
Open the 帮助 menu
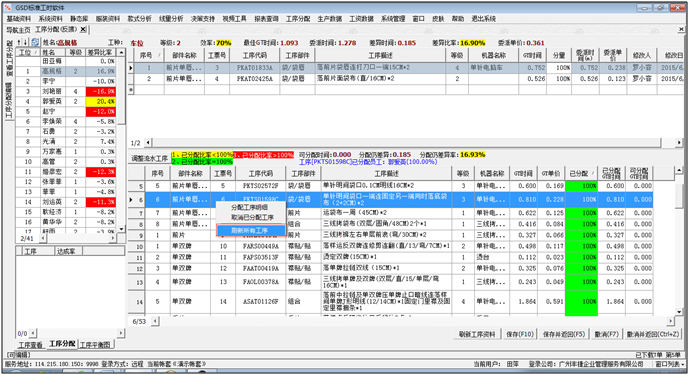(458, 18)
